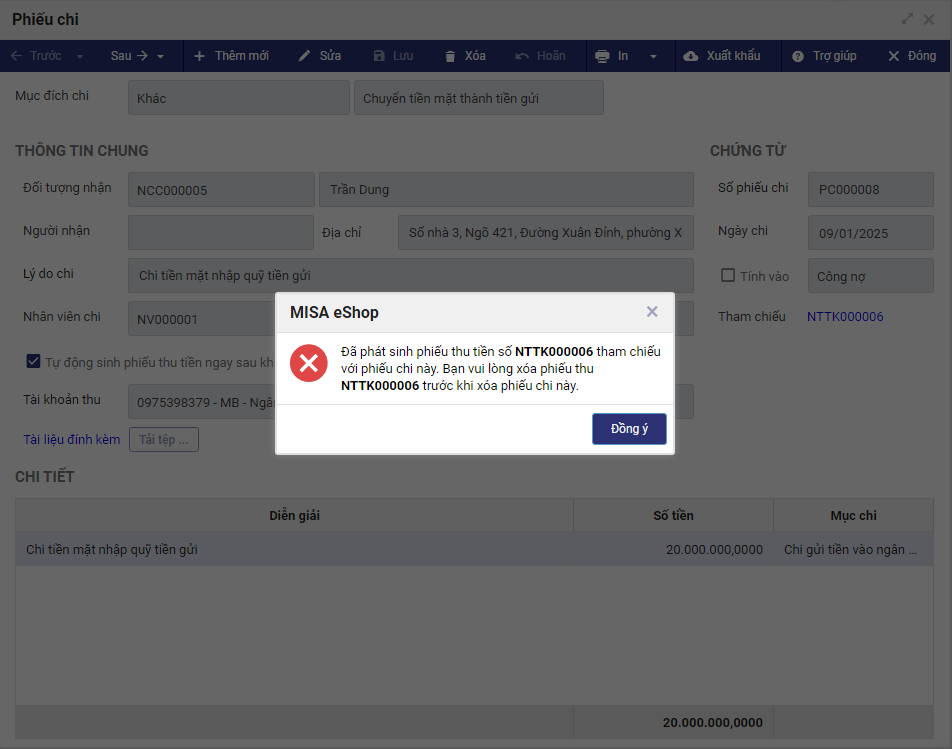This screenshot has height=749, width=952.
Task: Click the Xuất khẩu toolbar label
Action: tap(733, 56)
